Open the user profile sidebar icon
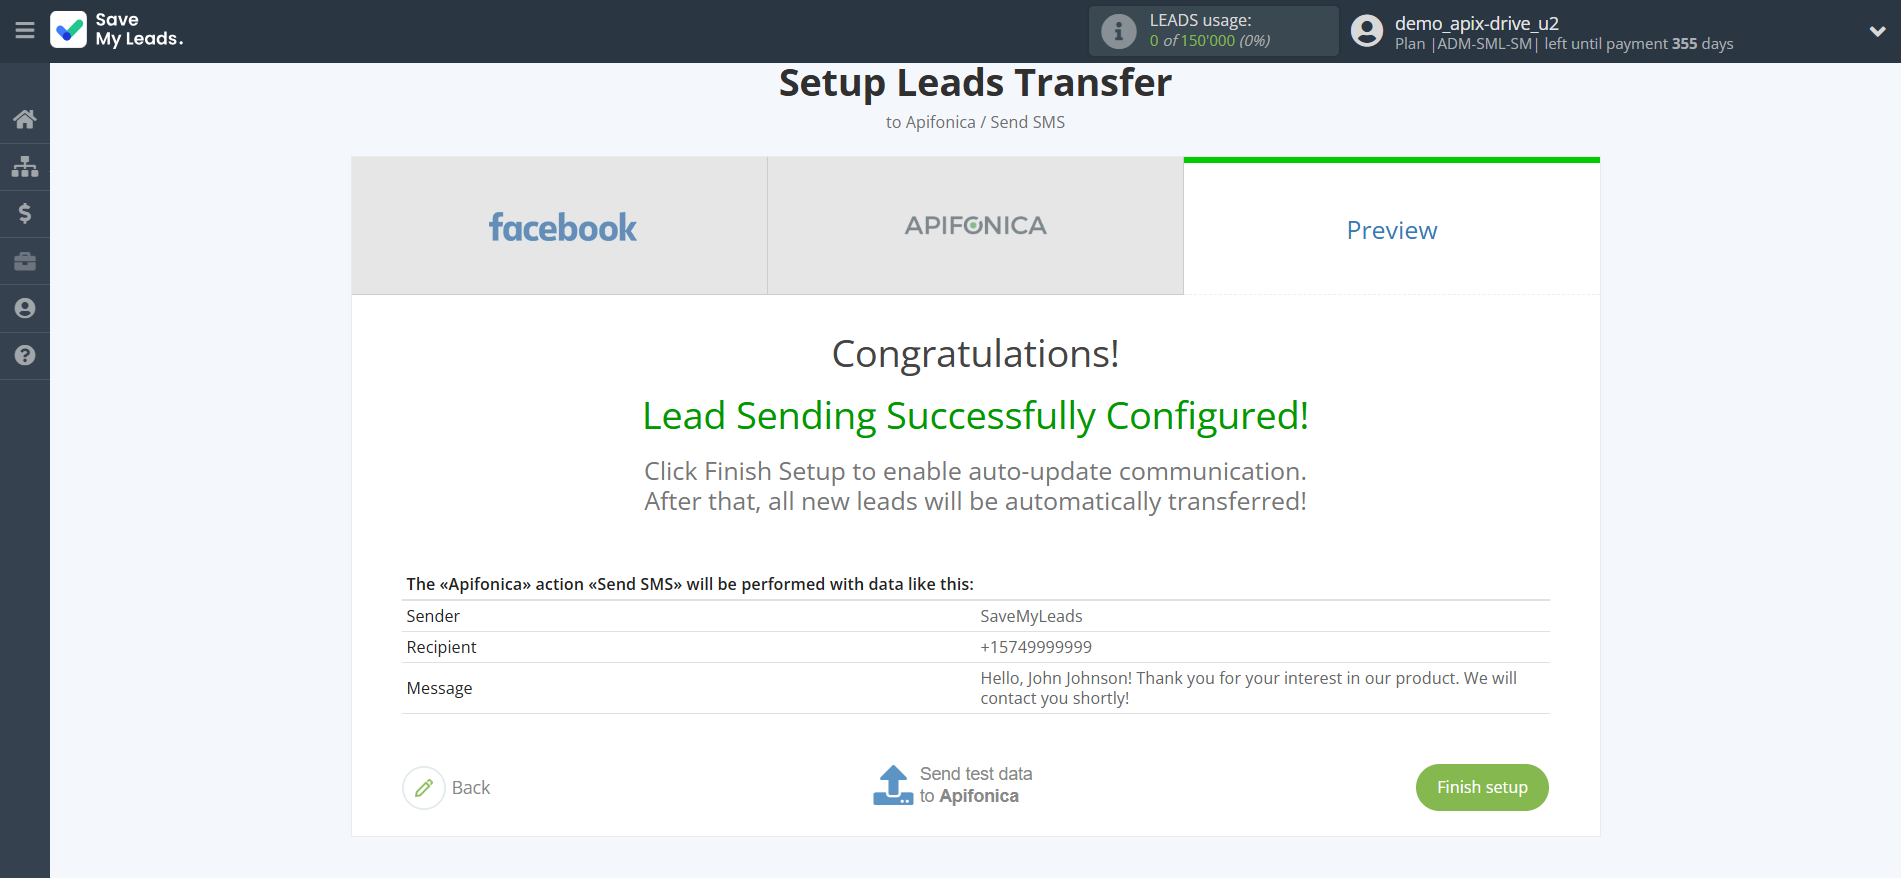Viewport: 1901px width, 878px height. click(25, 308)
